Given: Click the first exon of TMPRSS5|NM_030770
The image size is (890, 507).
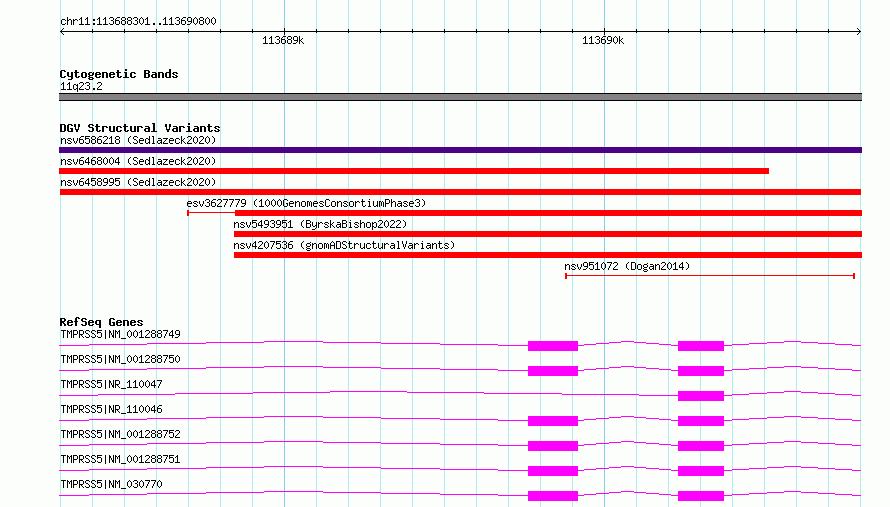Looking at the screenshot, I should point(553,496).
